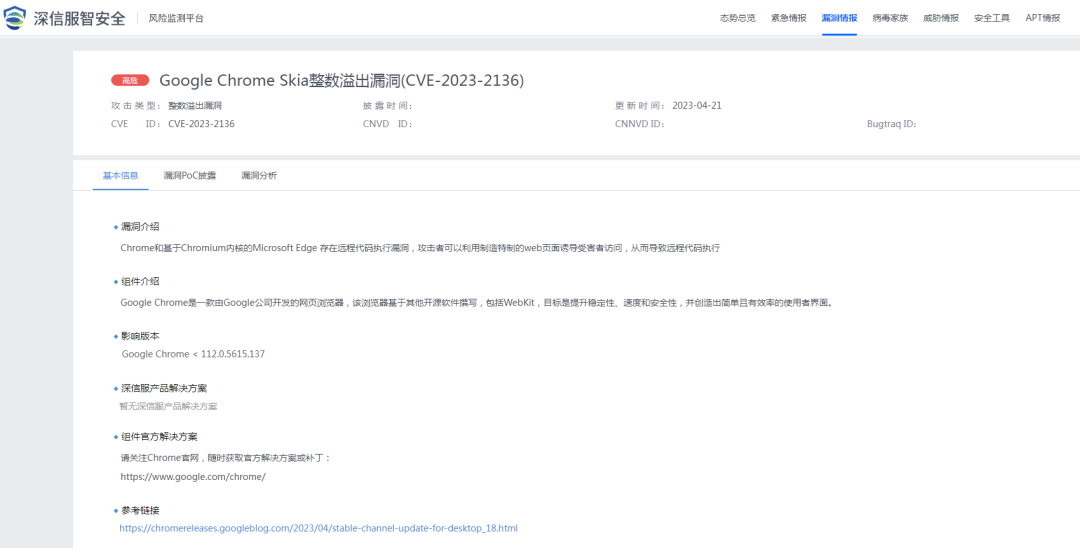Click the update date 2023-04-21

(696, 106)
